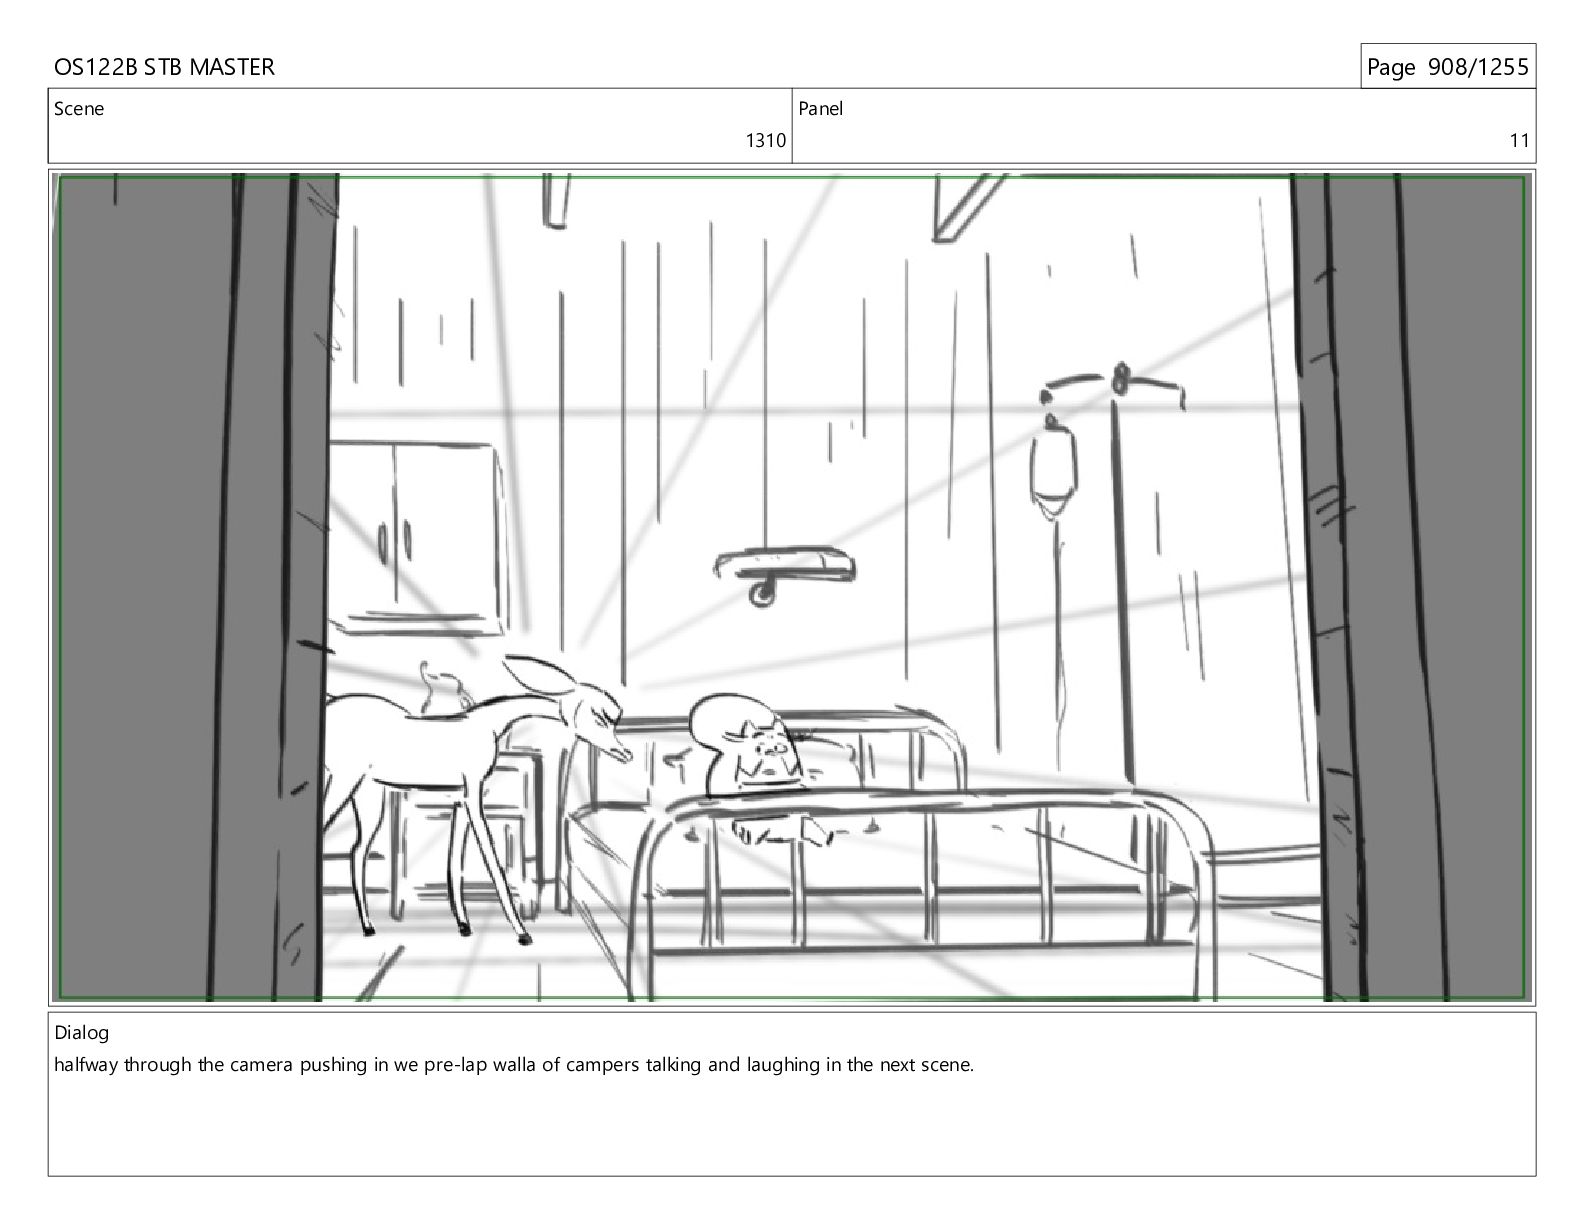Select the scene number 1310
Viewport: 1584px width, 1224px height.
[x=765, y=141]
